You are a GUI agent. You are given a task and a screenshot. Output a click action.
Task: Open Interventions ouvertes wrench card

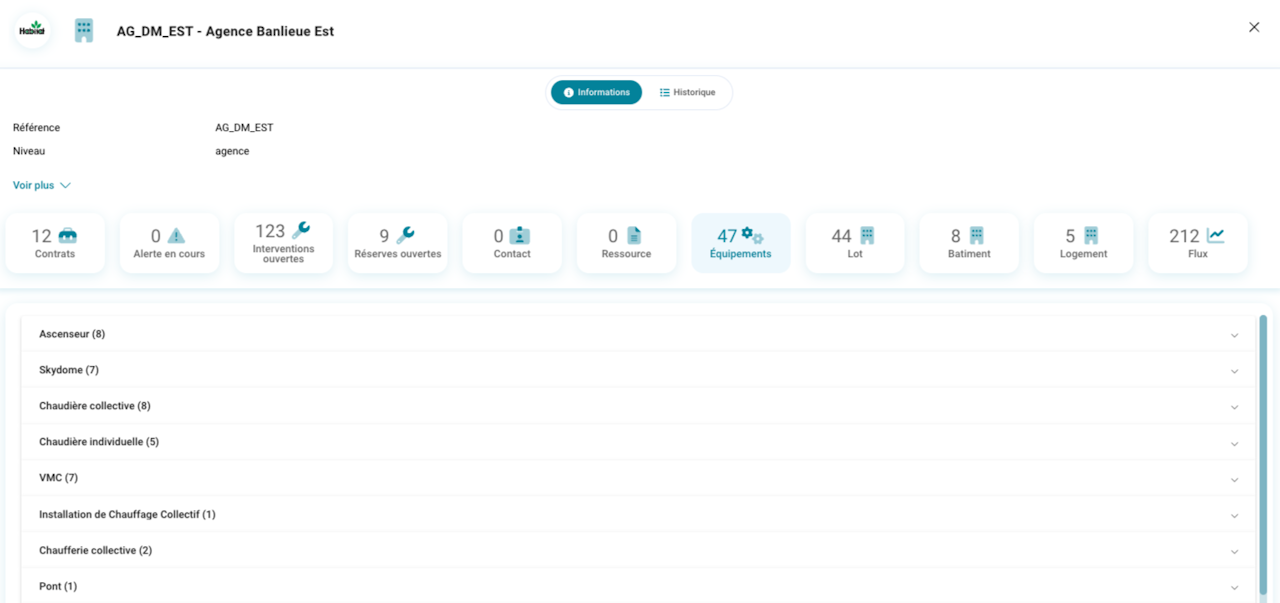(x=283, y=243)
